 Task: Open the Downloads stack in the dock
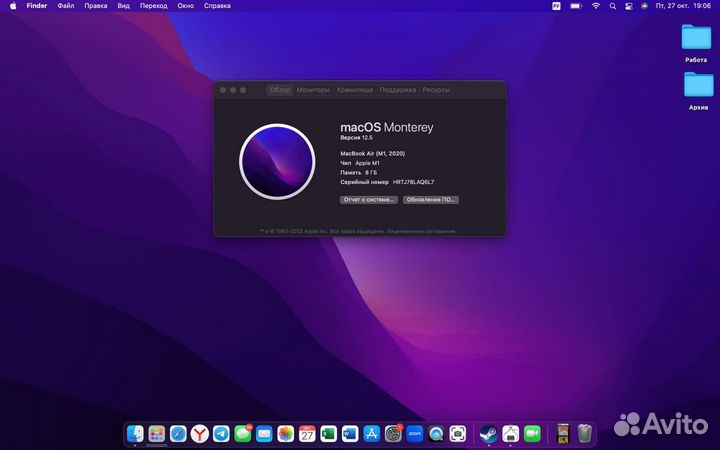click(563, 433)
